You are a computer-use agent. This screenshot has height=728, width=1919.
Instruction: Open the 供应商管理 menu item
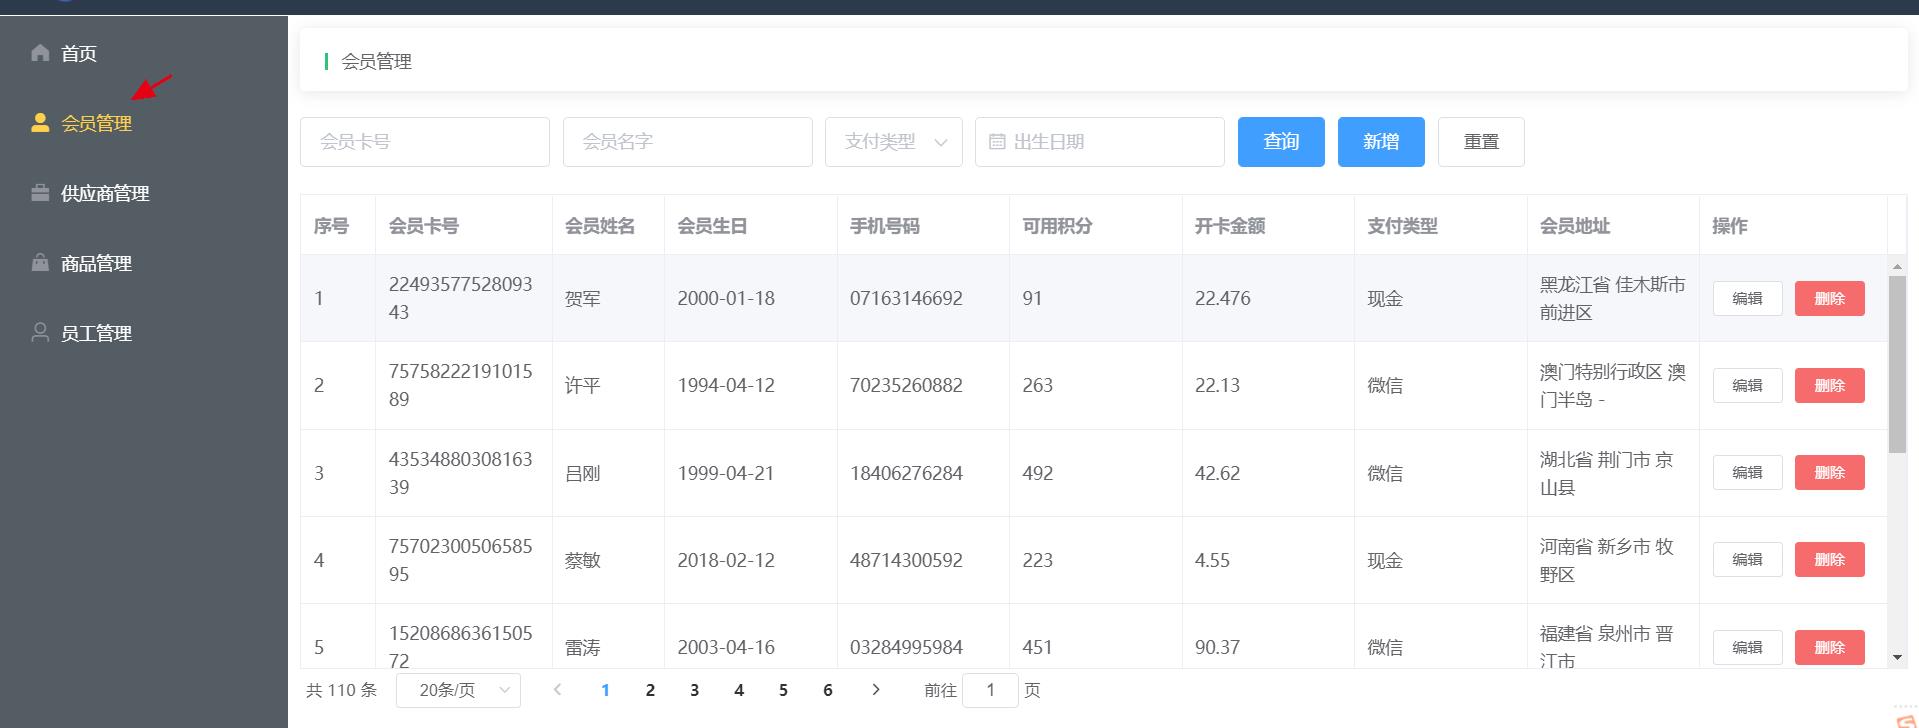[x=144, y=193]
